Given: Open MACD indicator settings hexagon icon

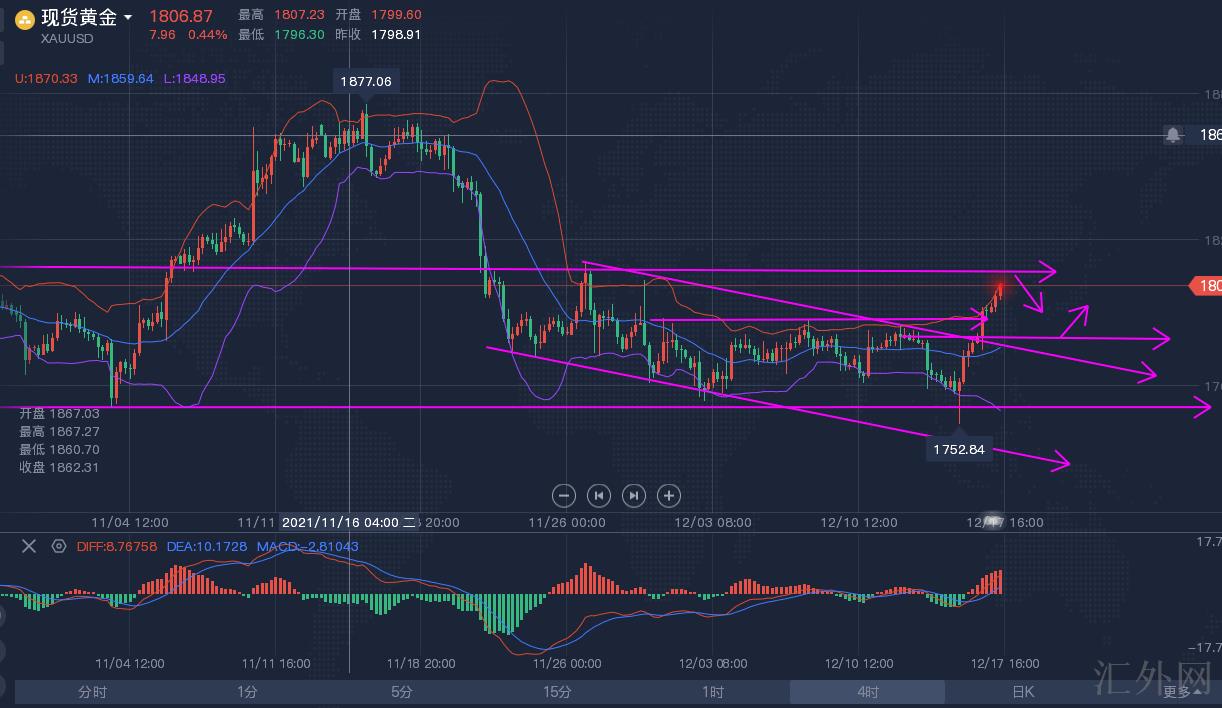Looking at the screenshot, I should pos(59,546).
